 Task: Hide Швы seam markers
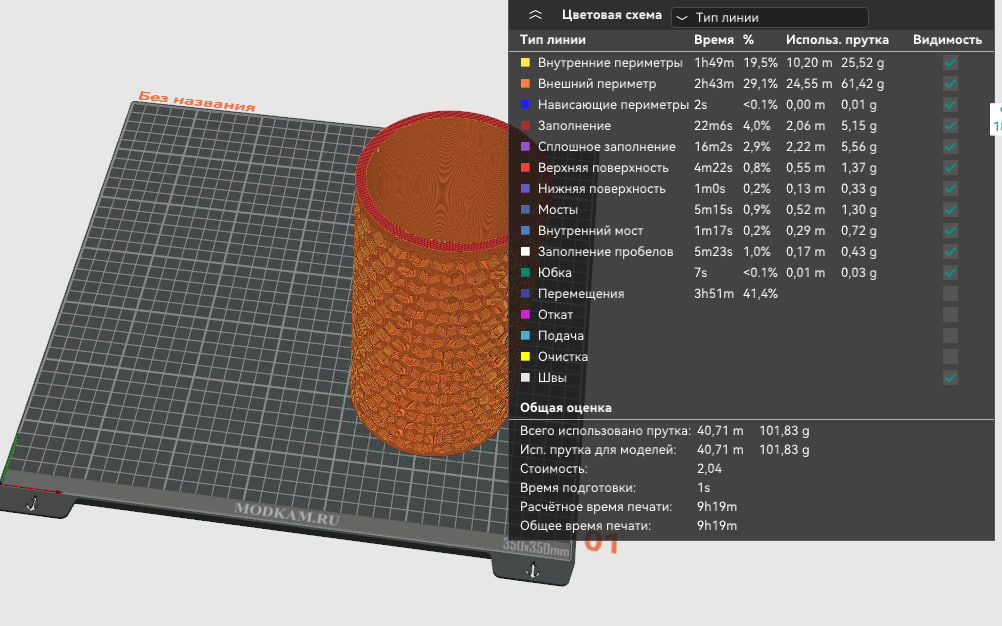tap(950, 378)
